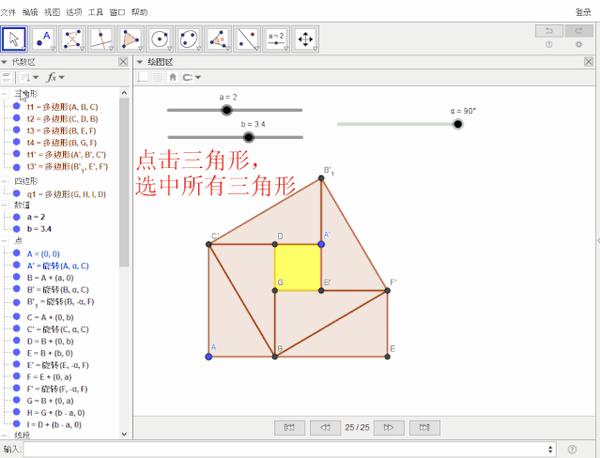Select the Slider a=2 tool
Image resolution: width=600 pixels, height=458 pixels.
point(276,39)
